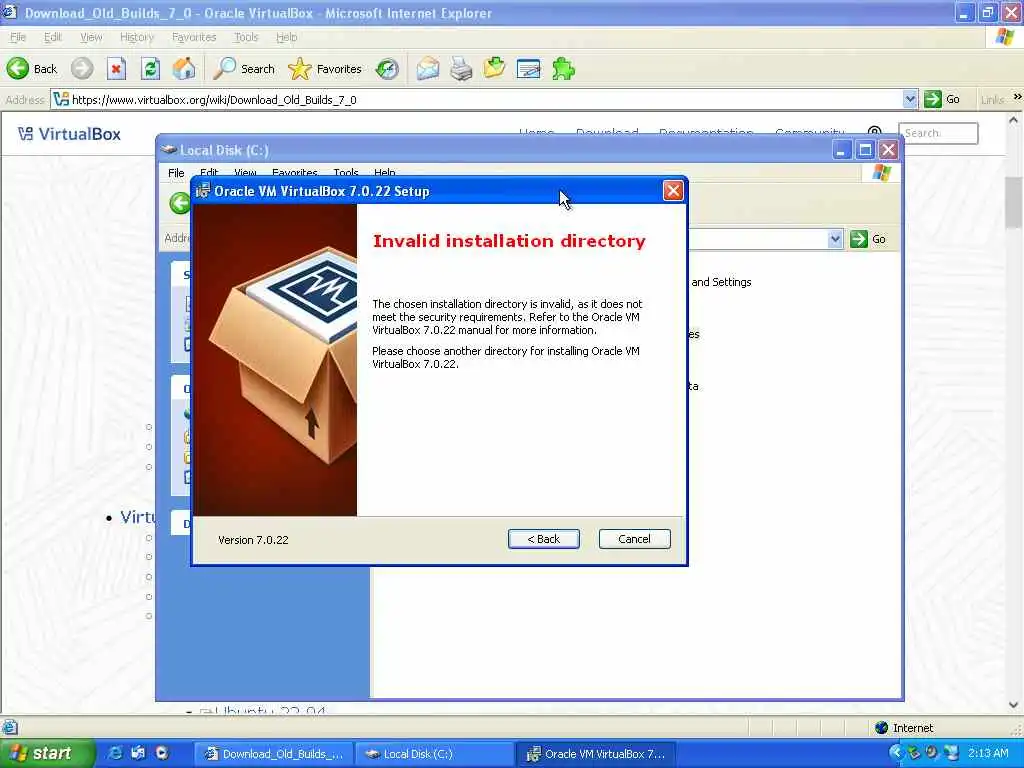Click the network computers tray icon
Viewport: 1024px width, 768px height.
click(952, 753)
